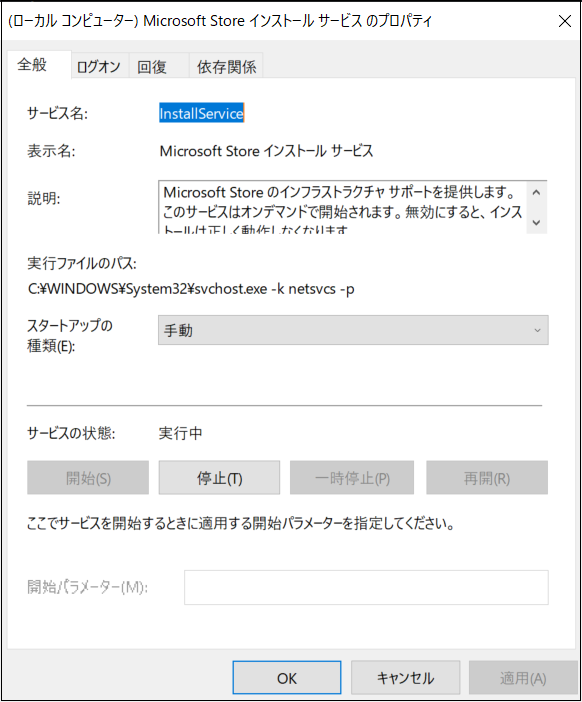Open the ログオン tab
This screenshot has width=582, height=702.
pyautogui.click(x=99, y=67)
